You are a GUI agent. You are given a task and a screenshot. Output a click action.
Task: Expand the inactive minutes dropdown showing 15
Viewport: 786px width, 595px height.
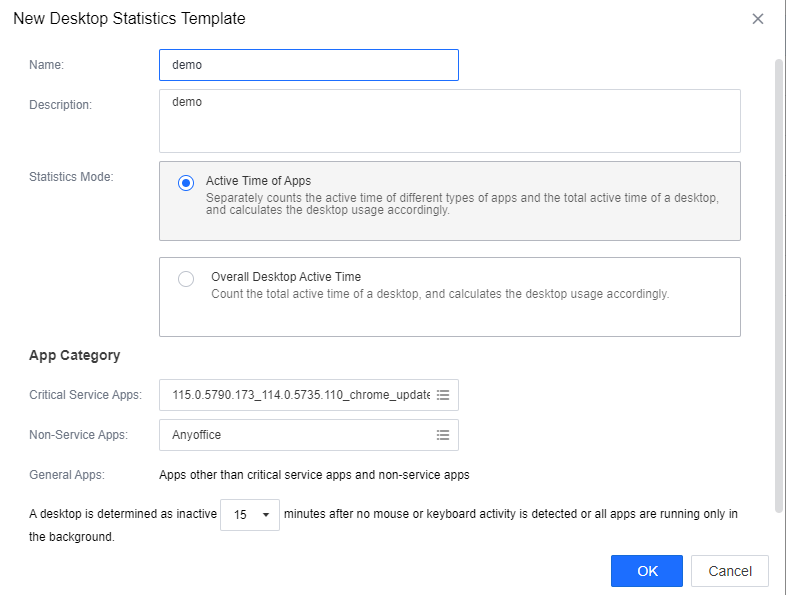250,514
